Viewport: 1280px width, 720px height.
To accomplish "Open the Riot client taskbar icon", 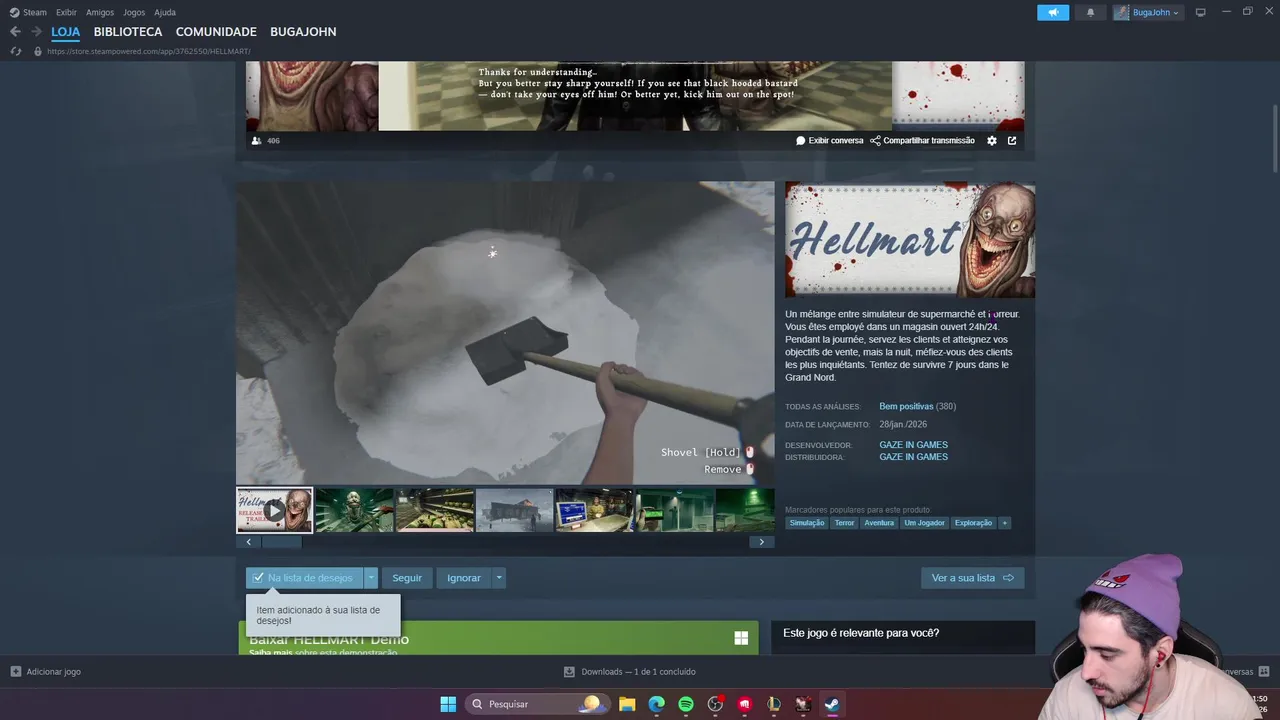I will pos(744,704).
